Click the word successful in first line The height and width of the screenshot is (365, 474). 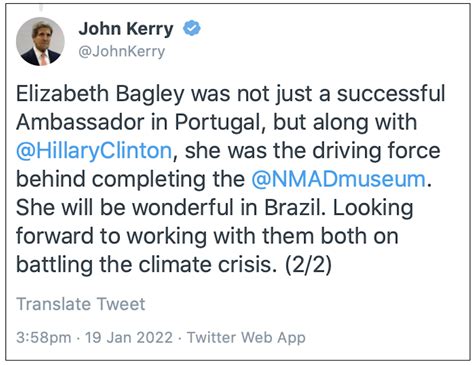391,94
